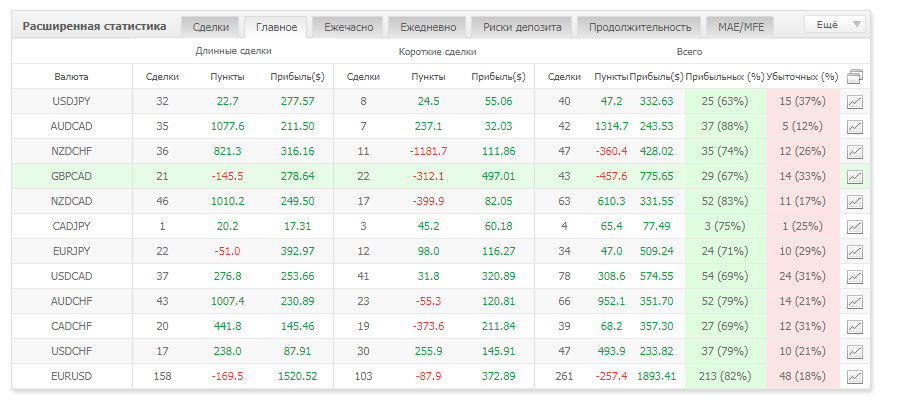The width and height of the screenshot is (912, 409).
Task: Click the 37 (88%) profitable cell
Action: (x=724, y=126)
